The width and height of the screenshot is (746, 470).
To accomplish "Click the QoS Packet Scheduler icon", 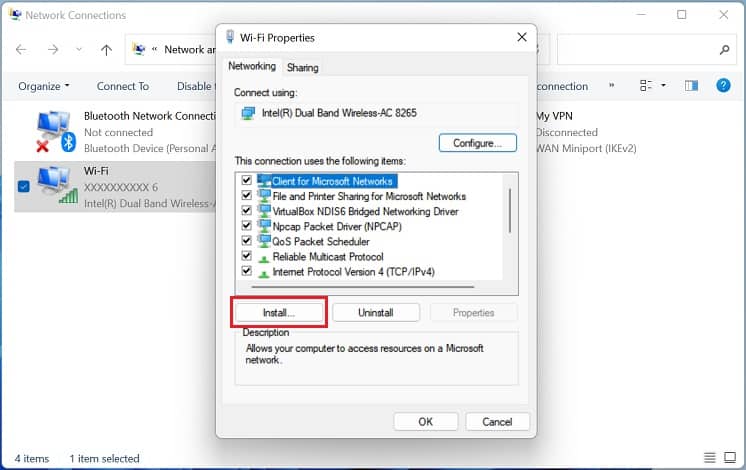I will (264, 241).
